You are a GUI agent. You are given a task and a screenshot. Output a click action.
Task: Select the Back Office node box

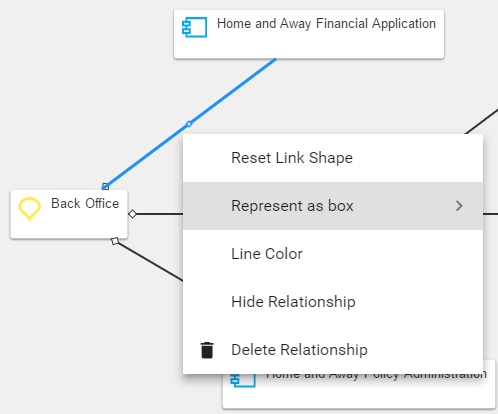click(x=69, y=214)
